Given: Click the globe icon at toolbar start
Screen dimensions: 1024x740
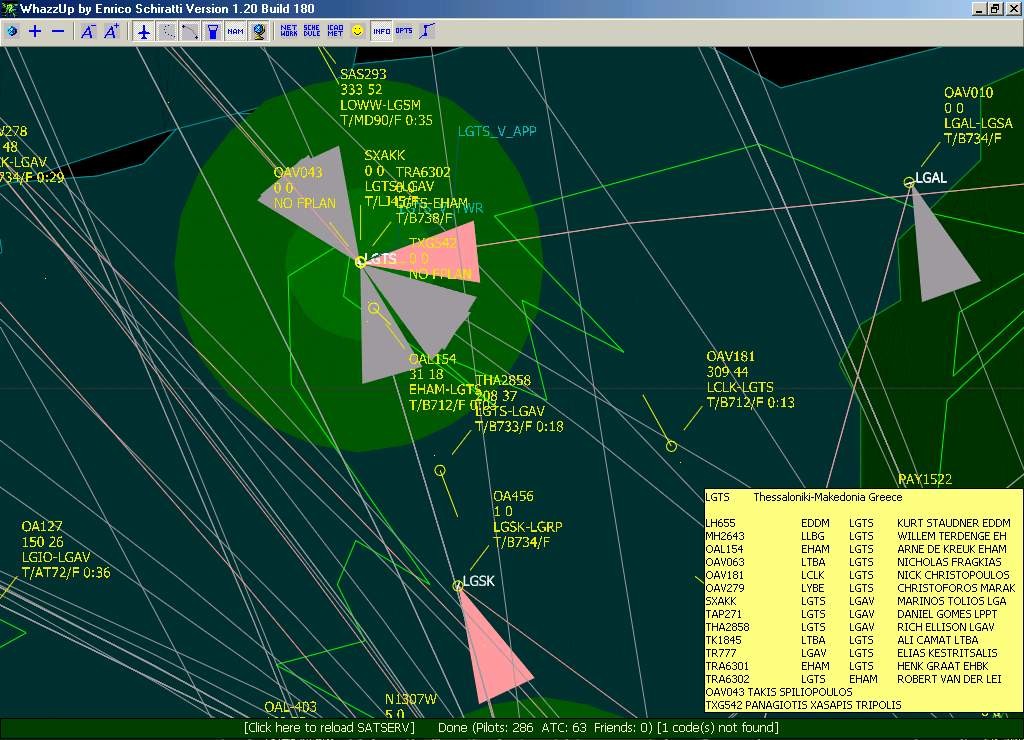Looking at the screenshot, I should (12, 31).
